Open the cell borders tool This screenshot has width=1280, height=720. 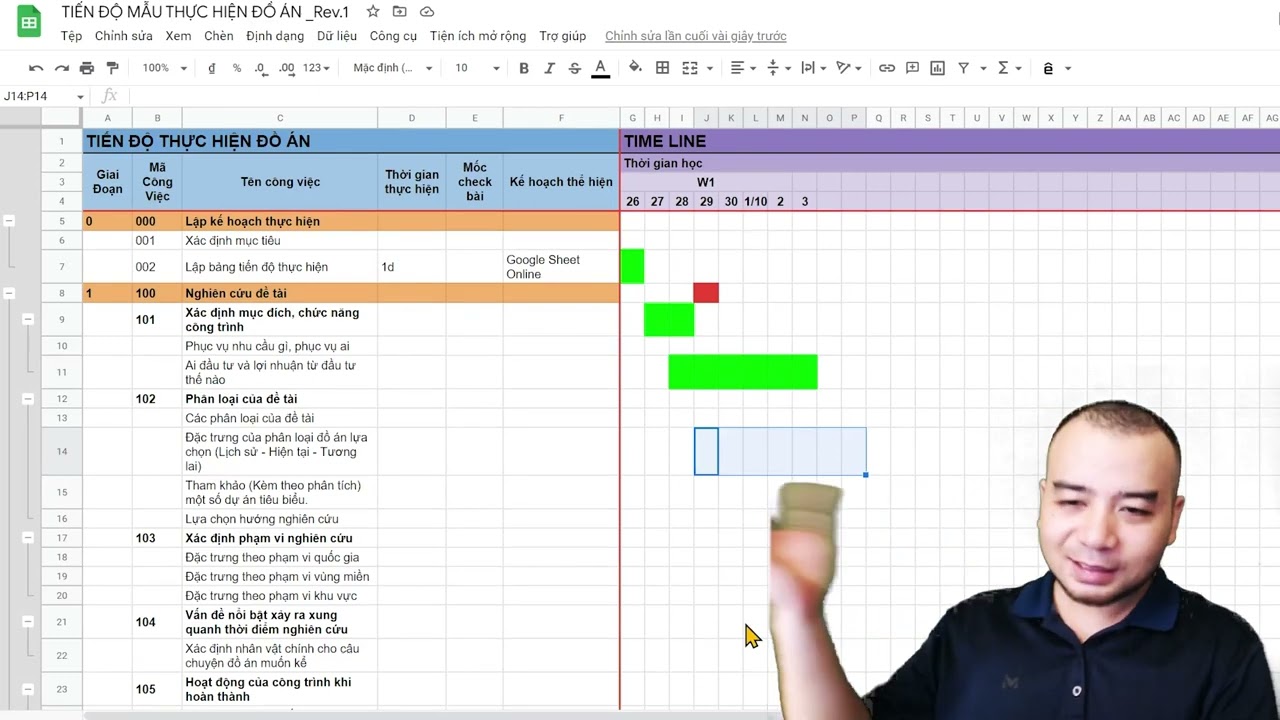(662, 68)
